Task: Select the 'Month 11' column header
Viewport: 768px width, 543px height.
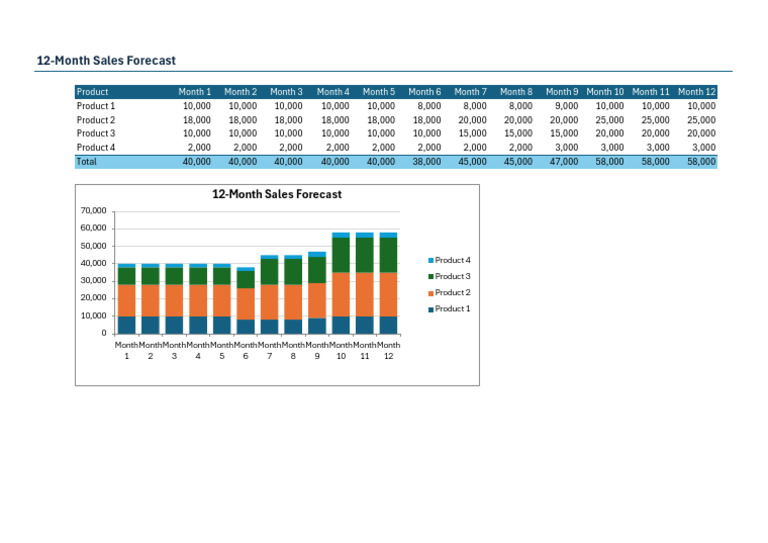Action: (x=650, y=92)
